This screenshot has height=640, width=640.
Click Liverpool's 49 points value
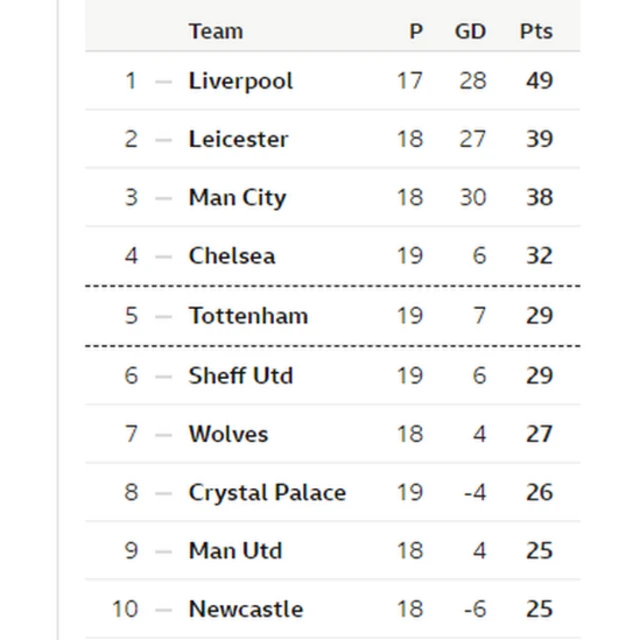click(539, 81)
